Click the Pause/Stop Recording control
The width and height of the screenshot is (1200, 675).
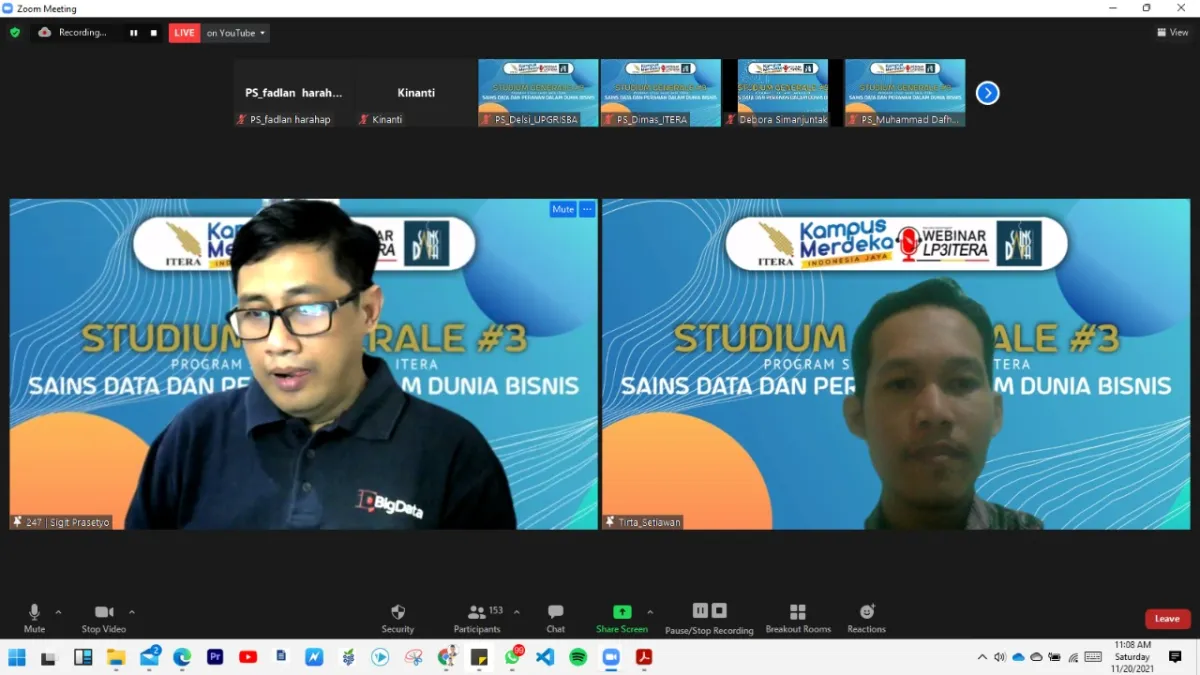pyautogui.click(x=709, y=616)
